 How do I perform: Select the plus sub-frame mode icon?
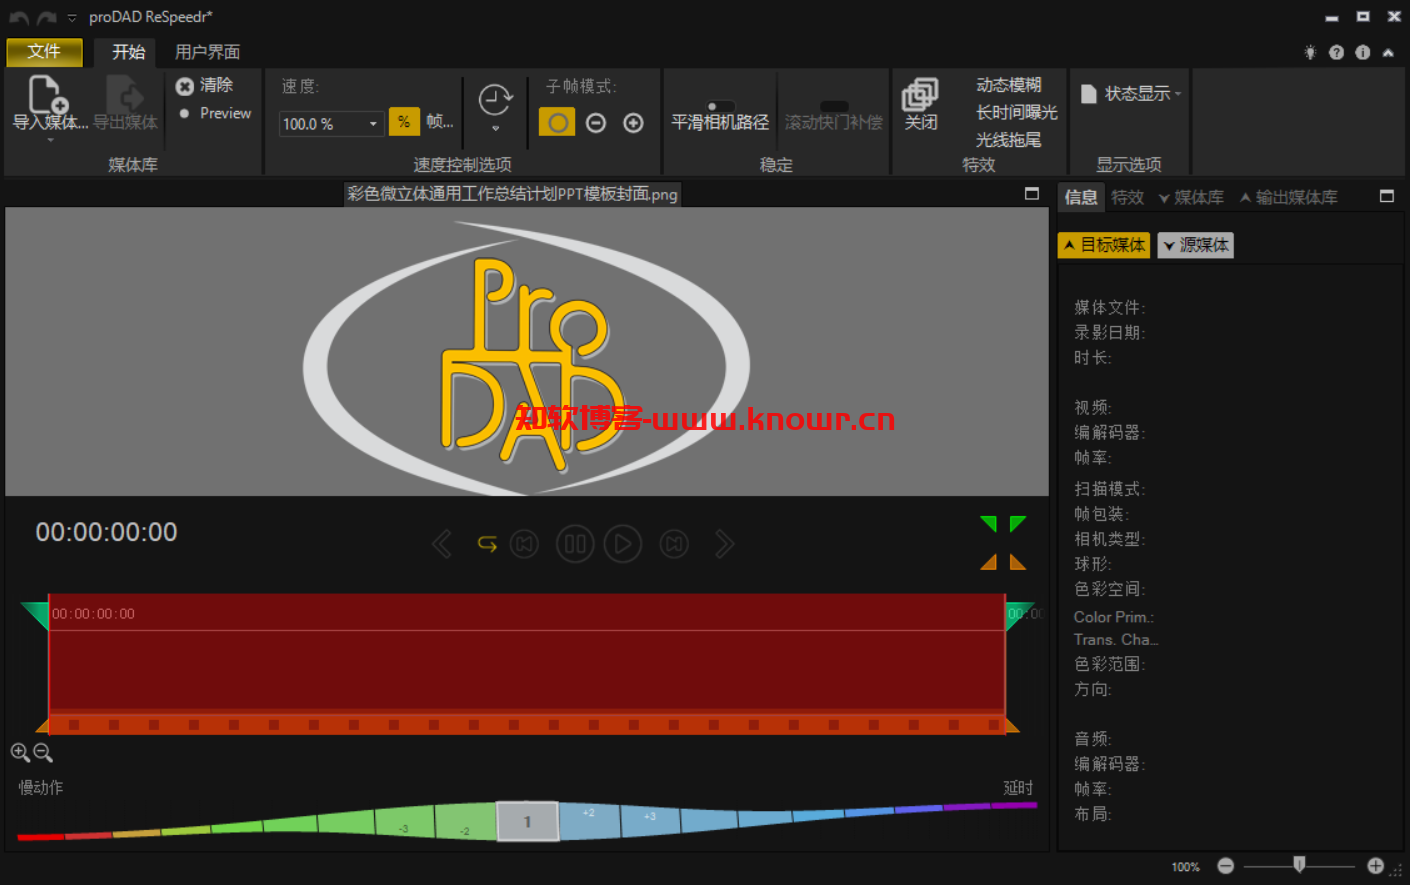[633, 123]
